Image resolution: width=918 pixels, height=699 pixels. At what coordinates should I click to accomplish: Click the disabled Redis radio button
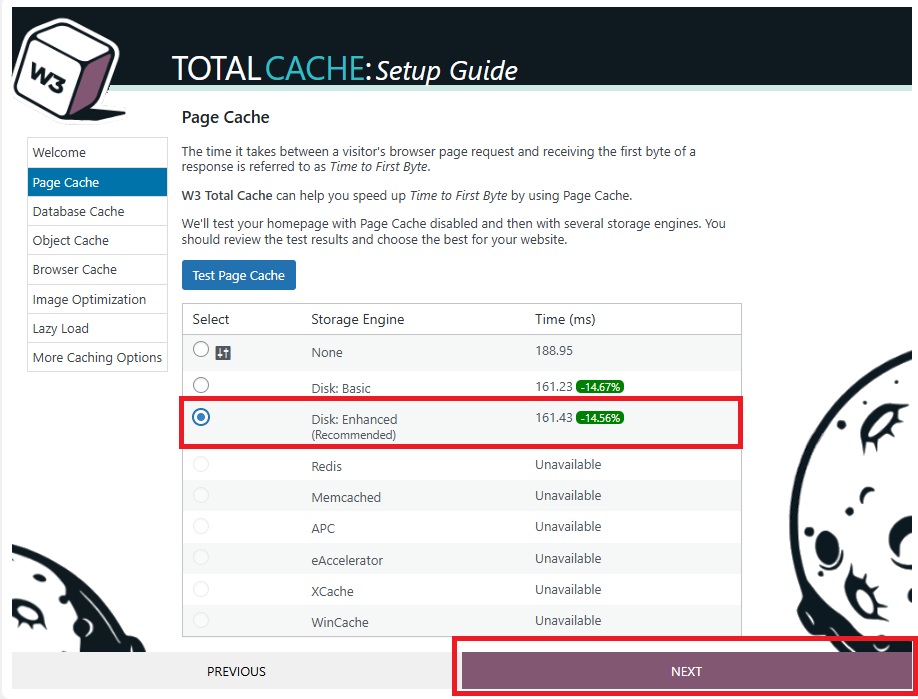pos(201,464)
